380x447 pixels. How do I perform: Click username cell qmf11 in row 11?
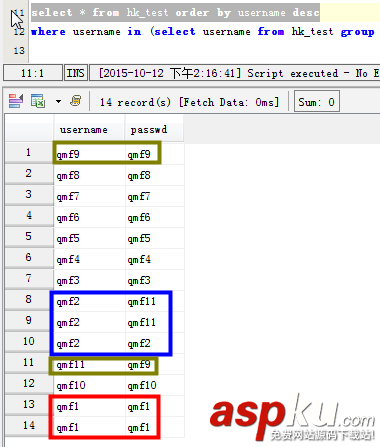89,364
